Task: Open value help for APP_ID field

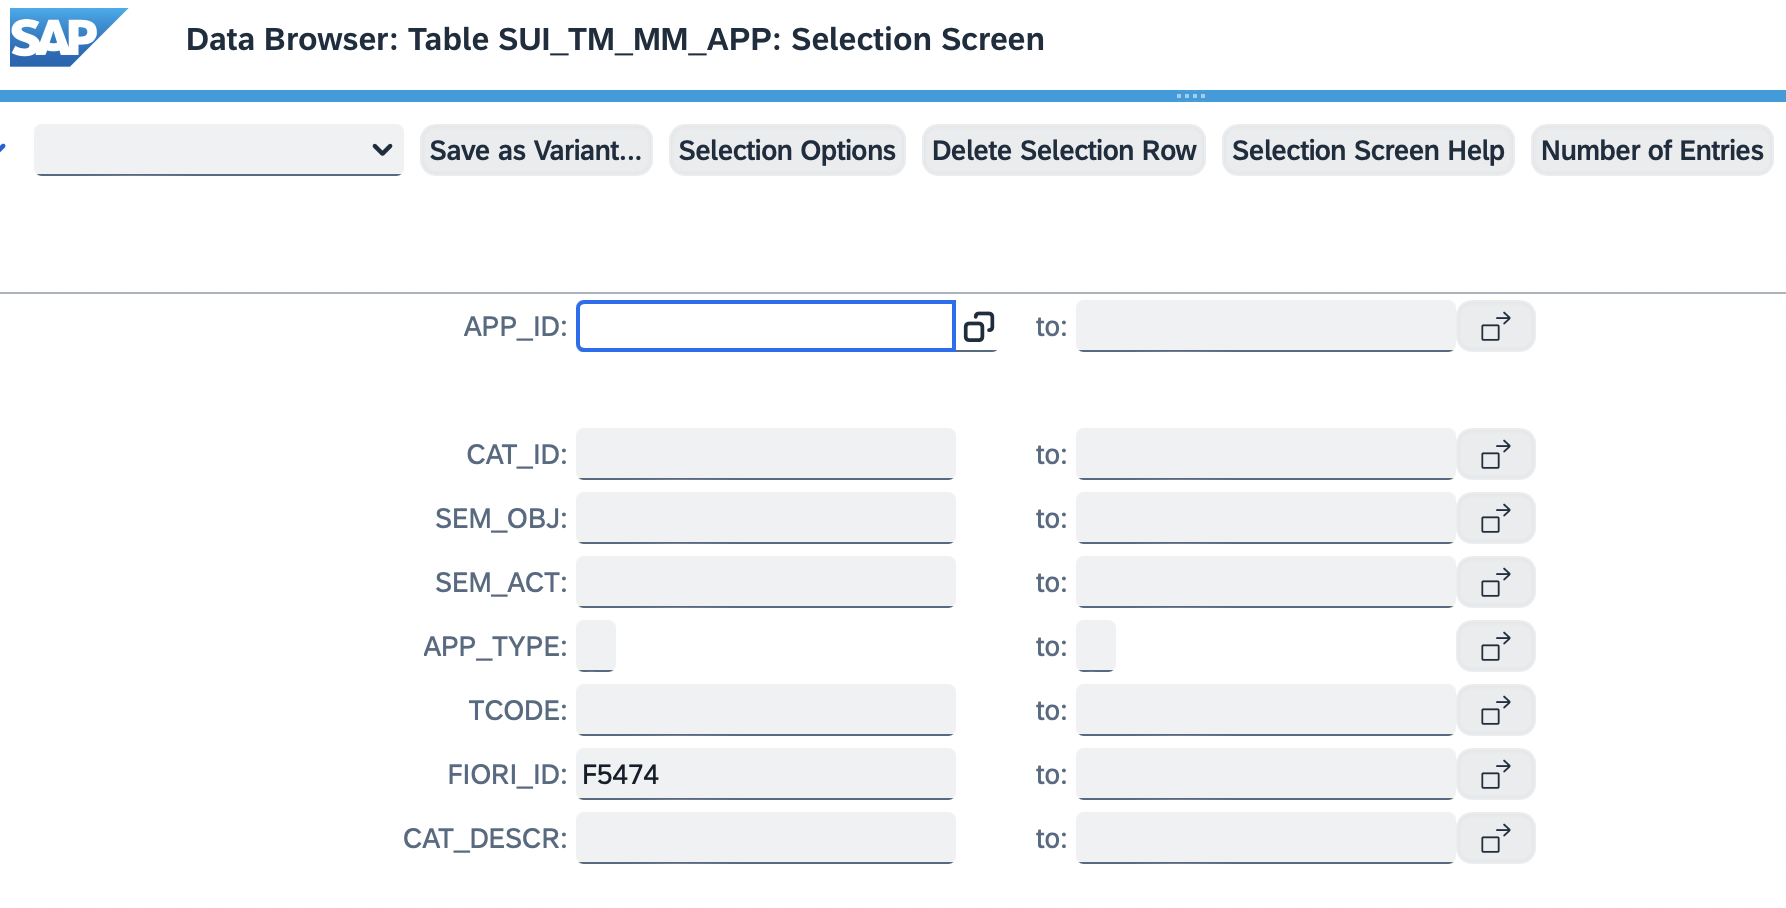Action: pyautogui.click(x=978, y=327)
